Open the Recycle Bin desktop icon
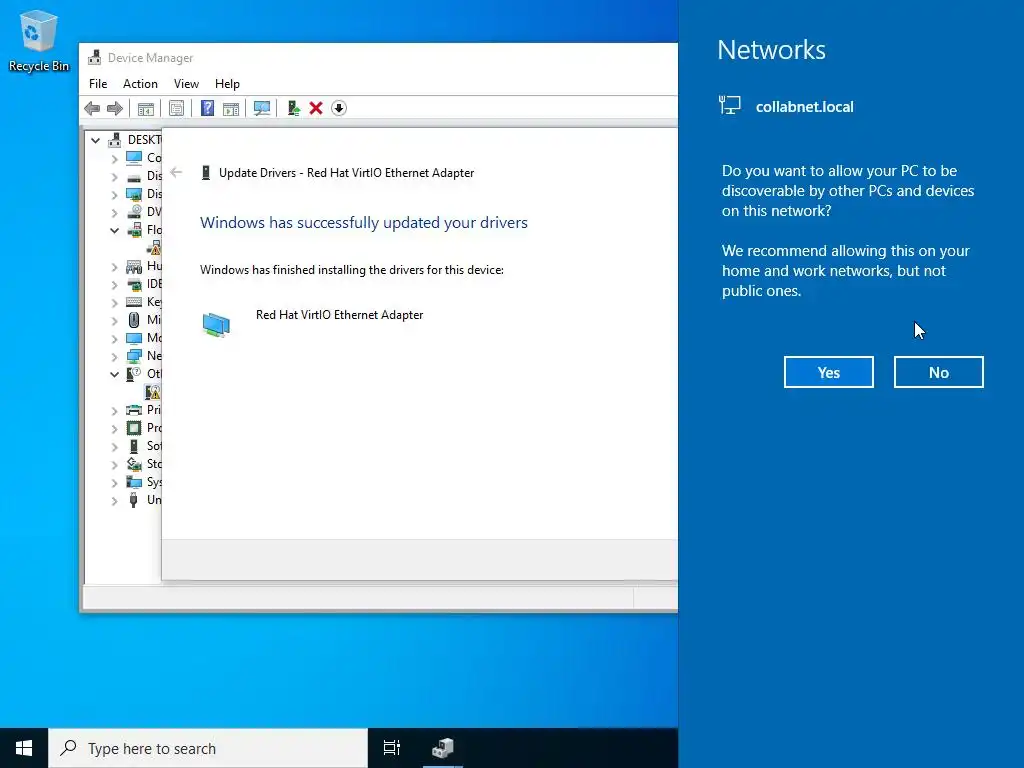 (39, 41)
